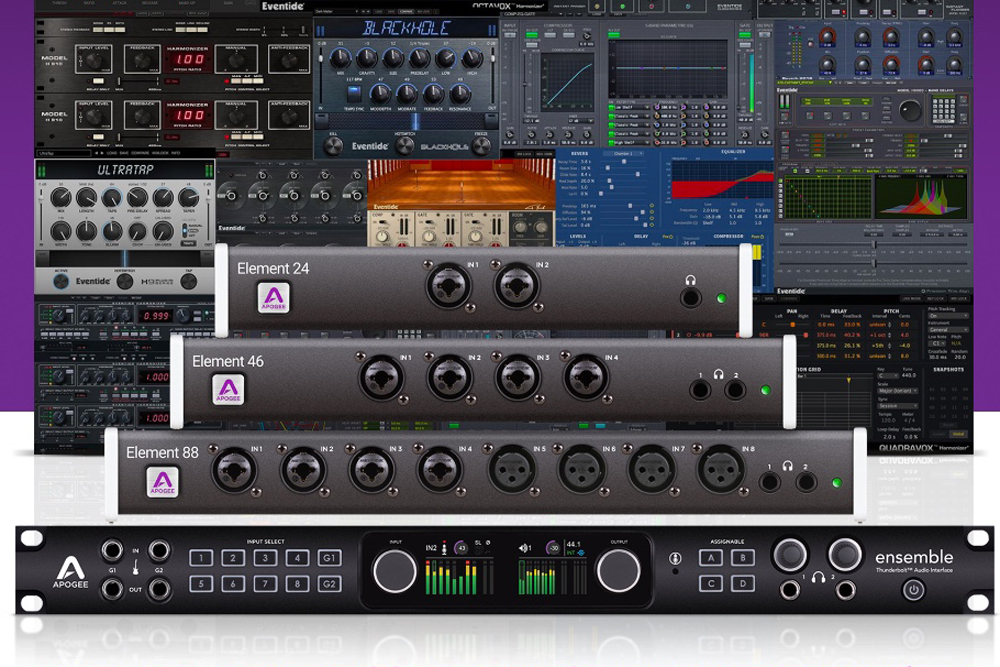Click Ensemble headphone 2 volume knob
Image resolution: width=1000 pixels, height=667 pixels.
(846, 554)
